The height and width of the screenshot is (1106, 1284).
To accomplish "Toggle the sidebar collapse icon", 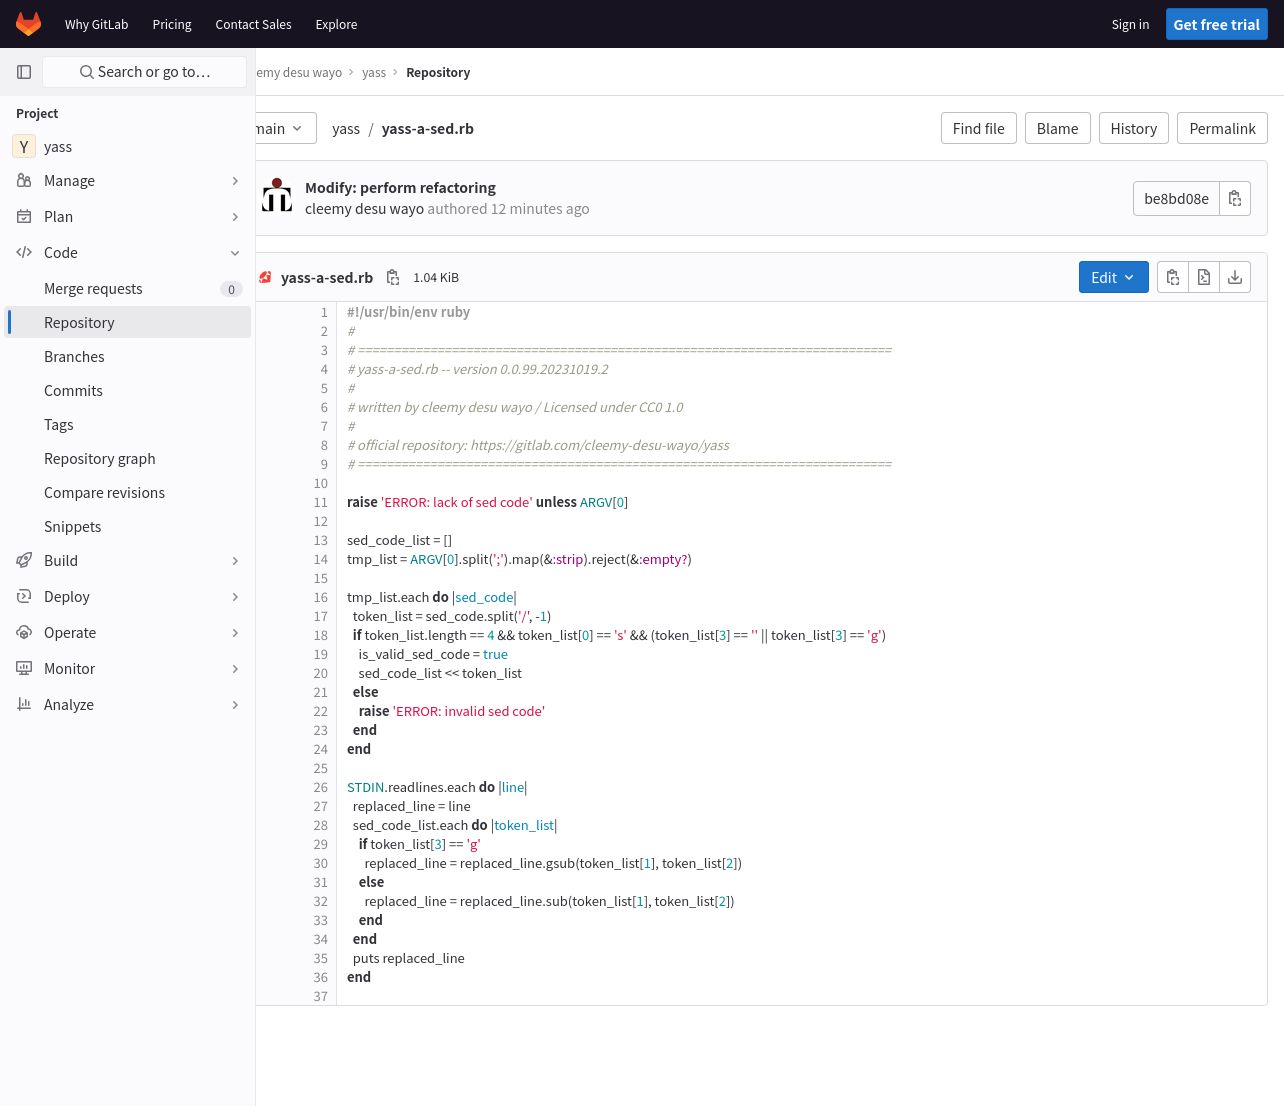I will click(x=24, y=72).
